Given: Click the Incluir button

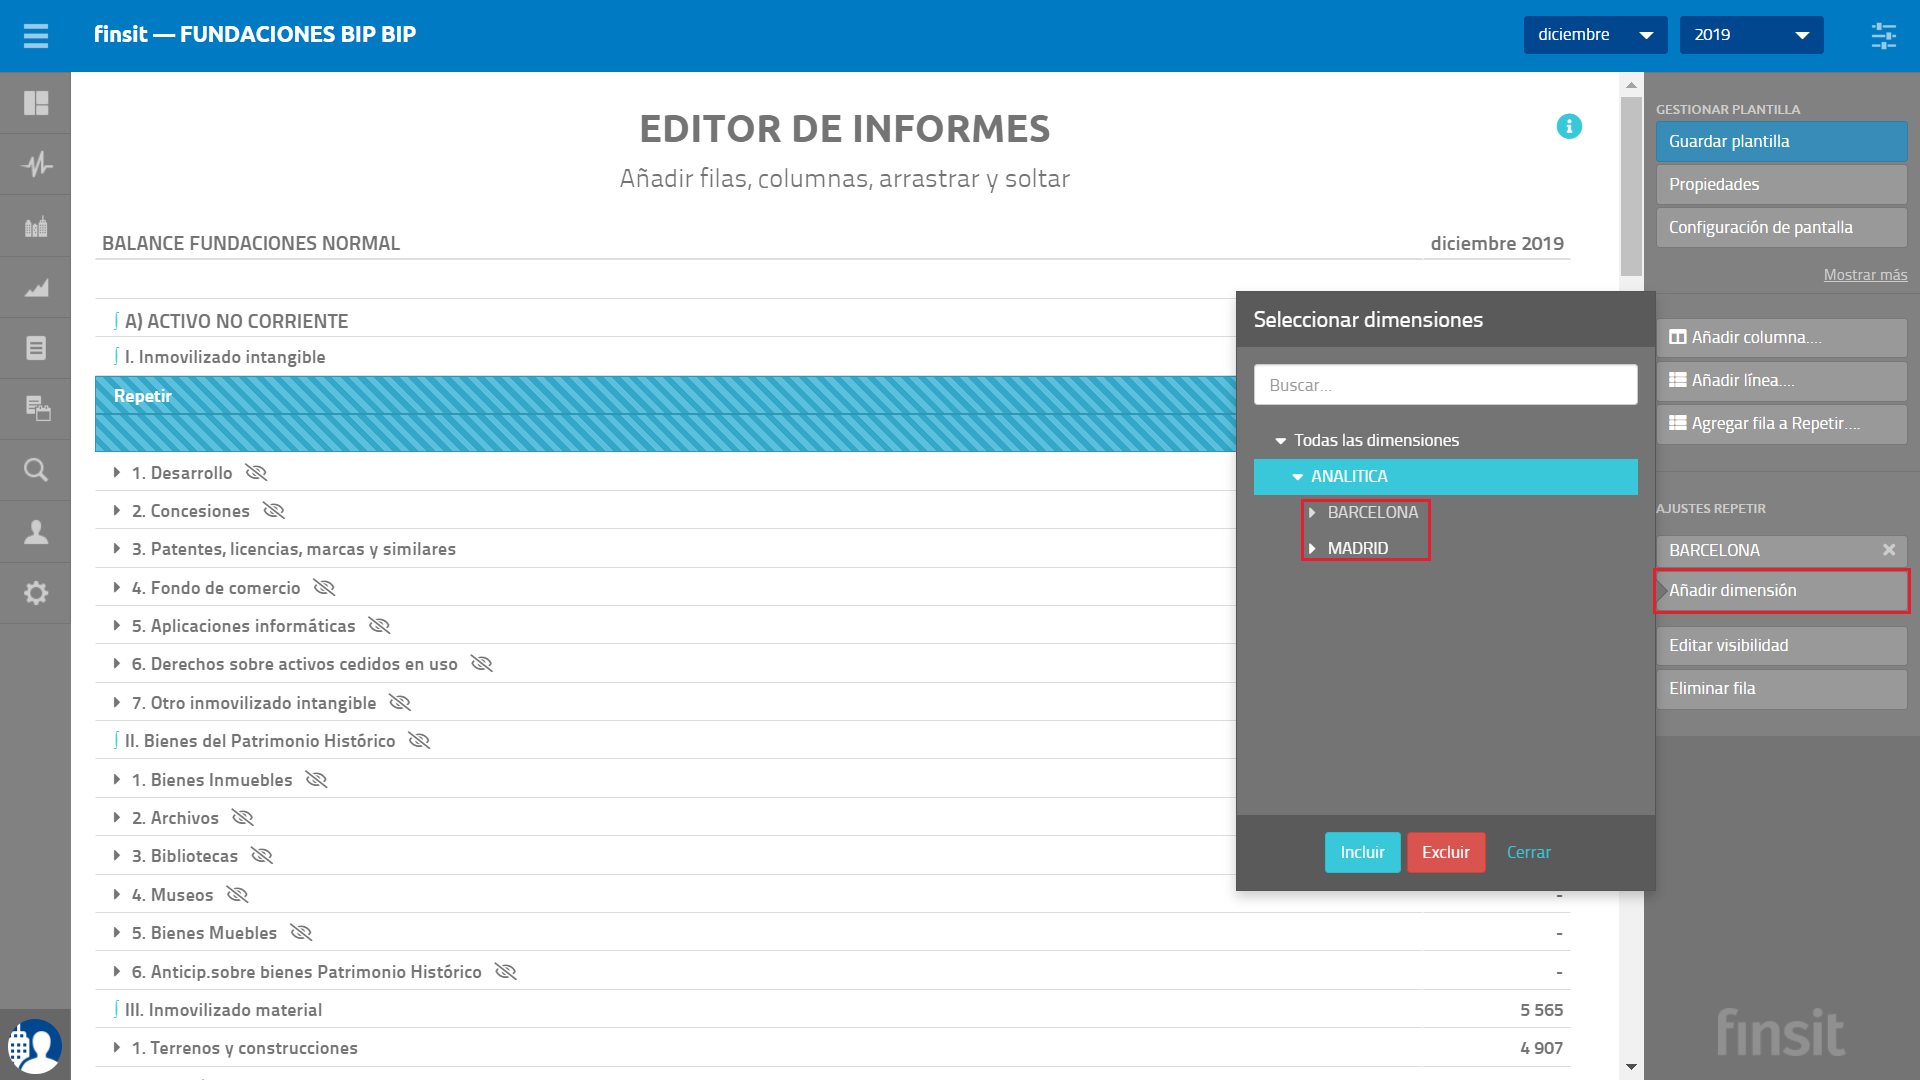Looking at the screenshot, I should [1362, 853].
